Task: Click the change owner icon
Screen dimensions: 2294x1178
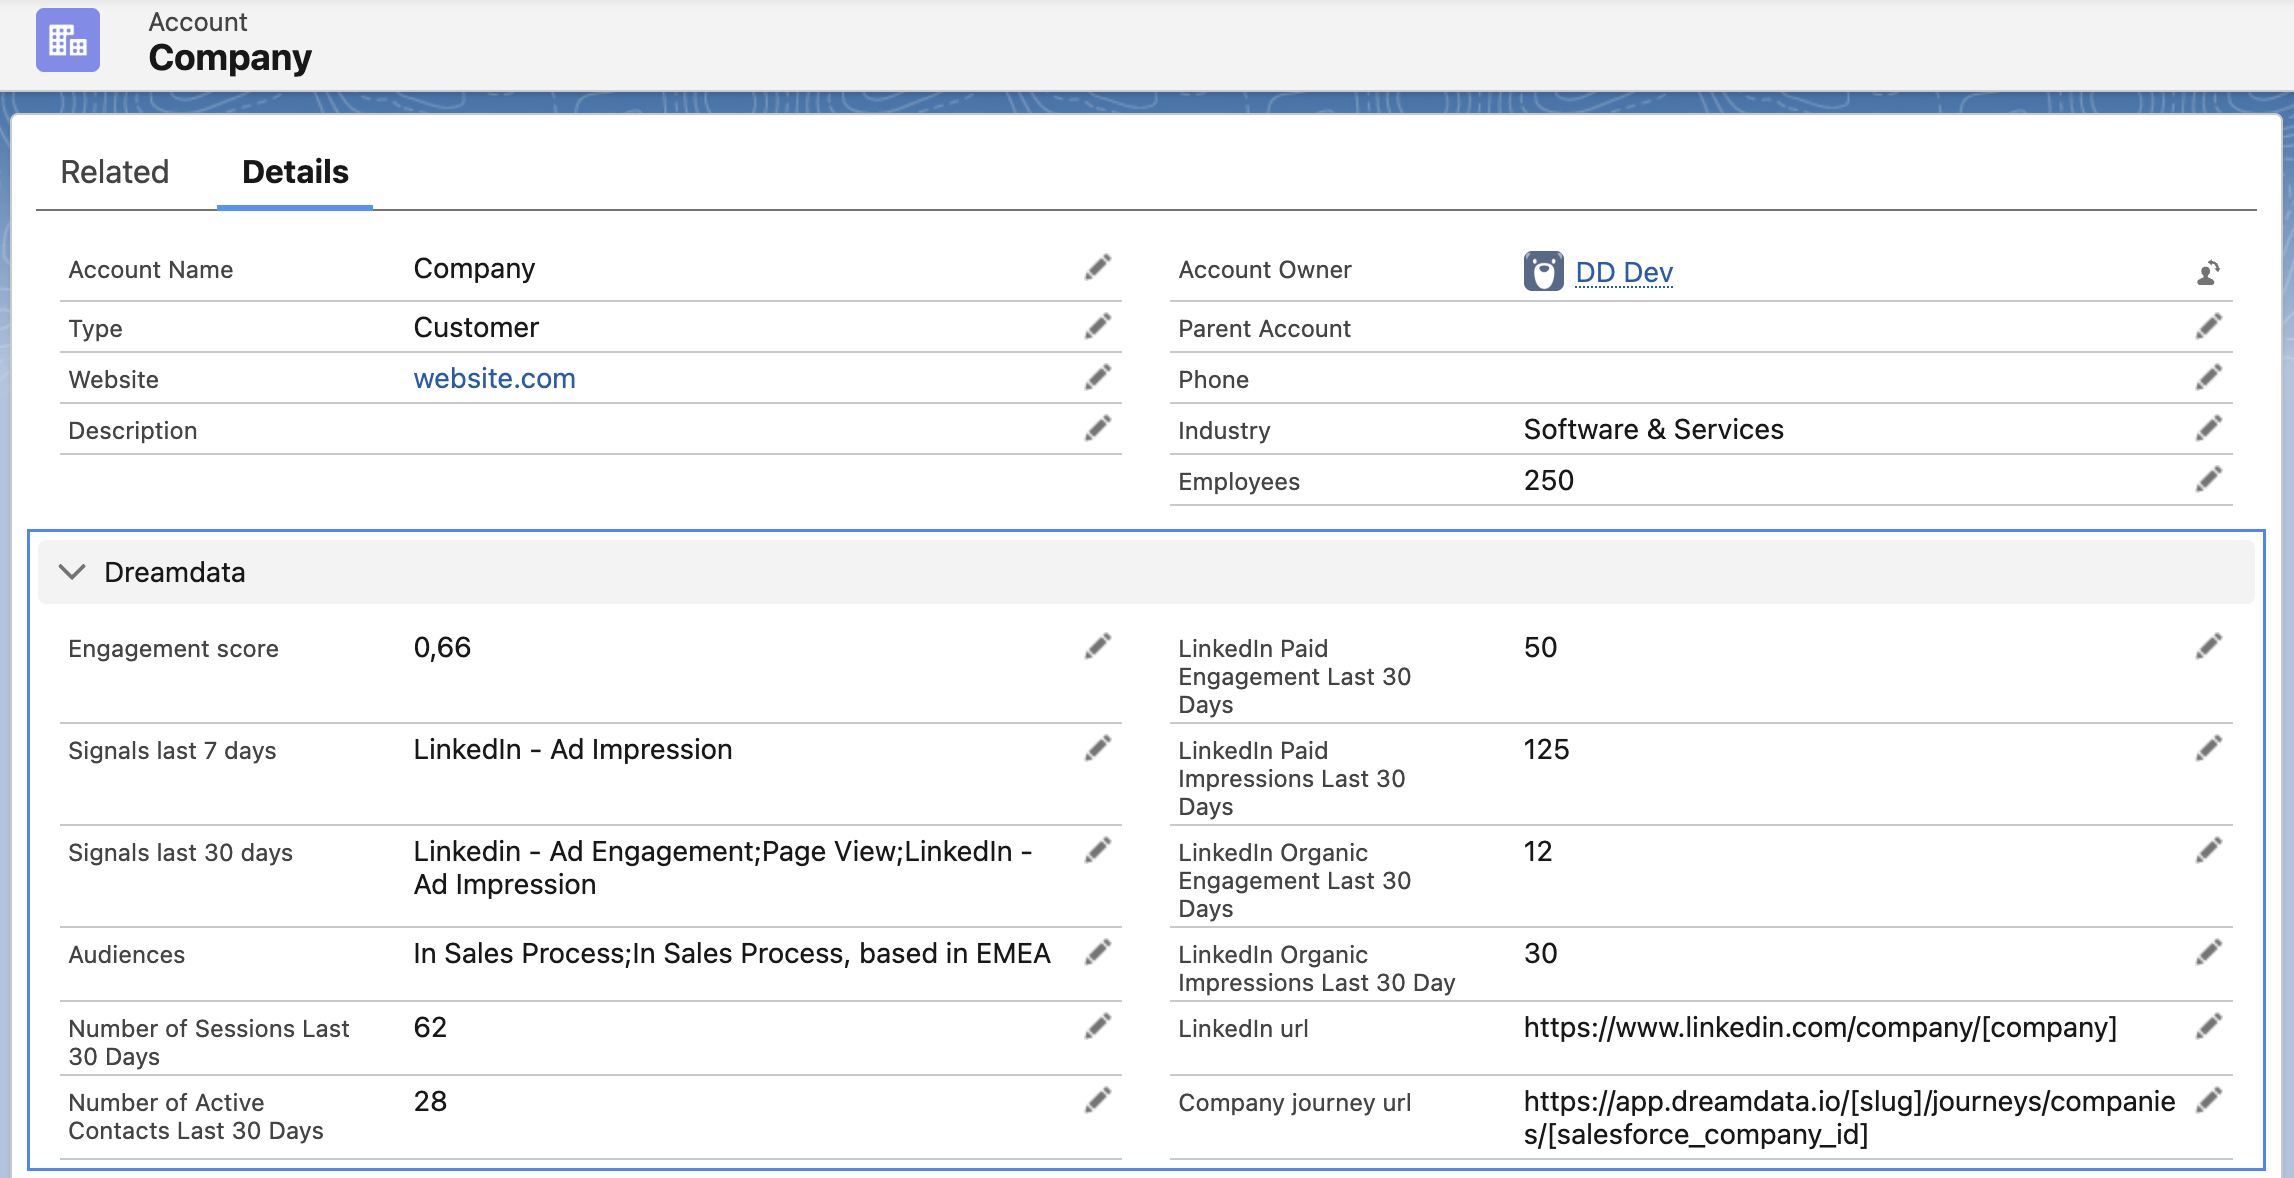Action: tap(2208, 272)
